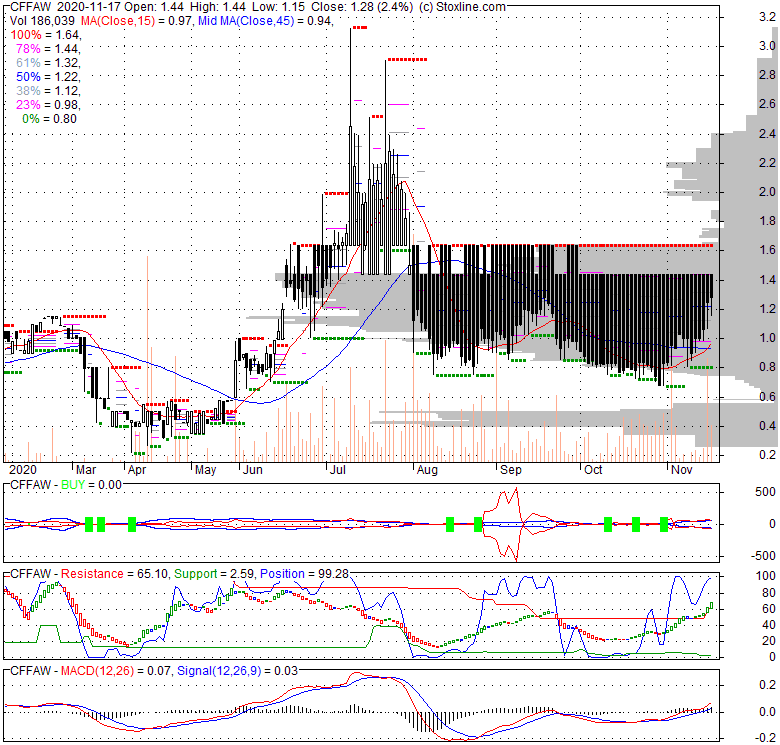This screenshot has height=745, width=780.
Task: Click the Mar label on the time axis
Action: pos(86,470)
